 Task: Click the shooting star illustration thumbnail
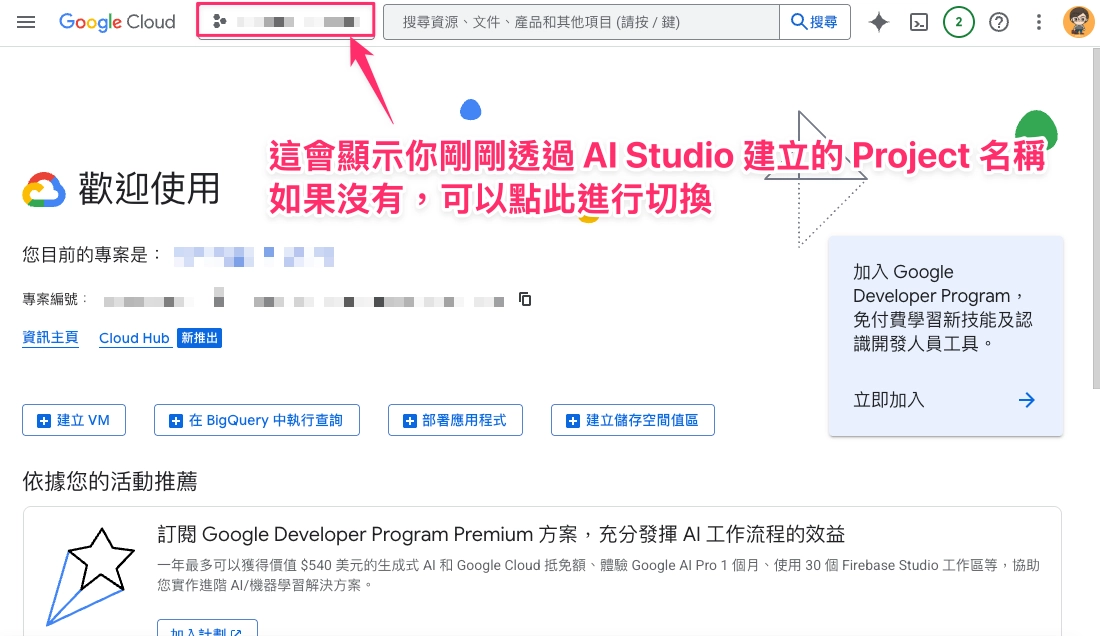tap(90, 576)
